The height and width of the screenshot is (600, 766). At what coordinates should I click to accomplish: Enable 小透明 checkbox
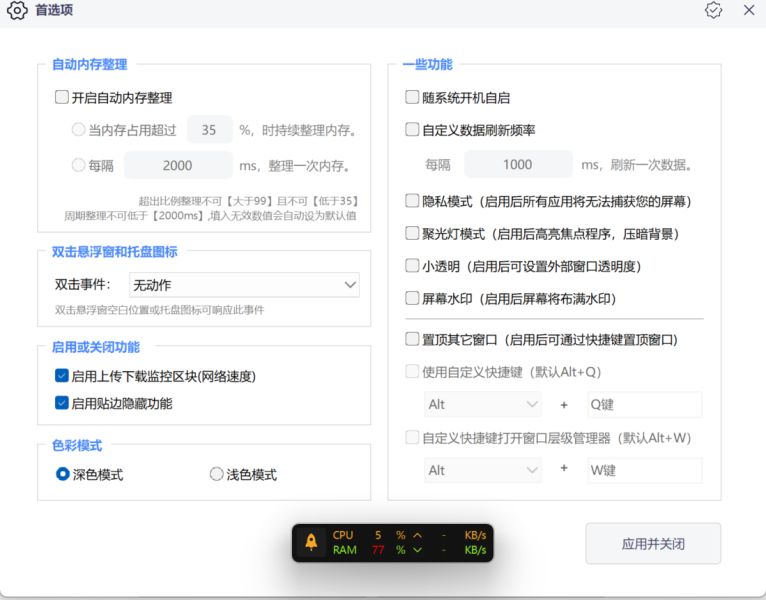(412, 266)
